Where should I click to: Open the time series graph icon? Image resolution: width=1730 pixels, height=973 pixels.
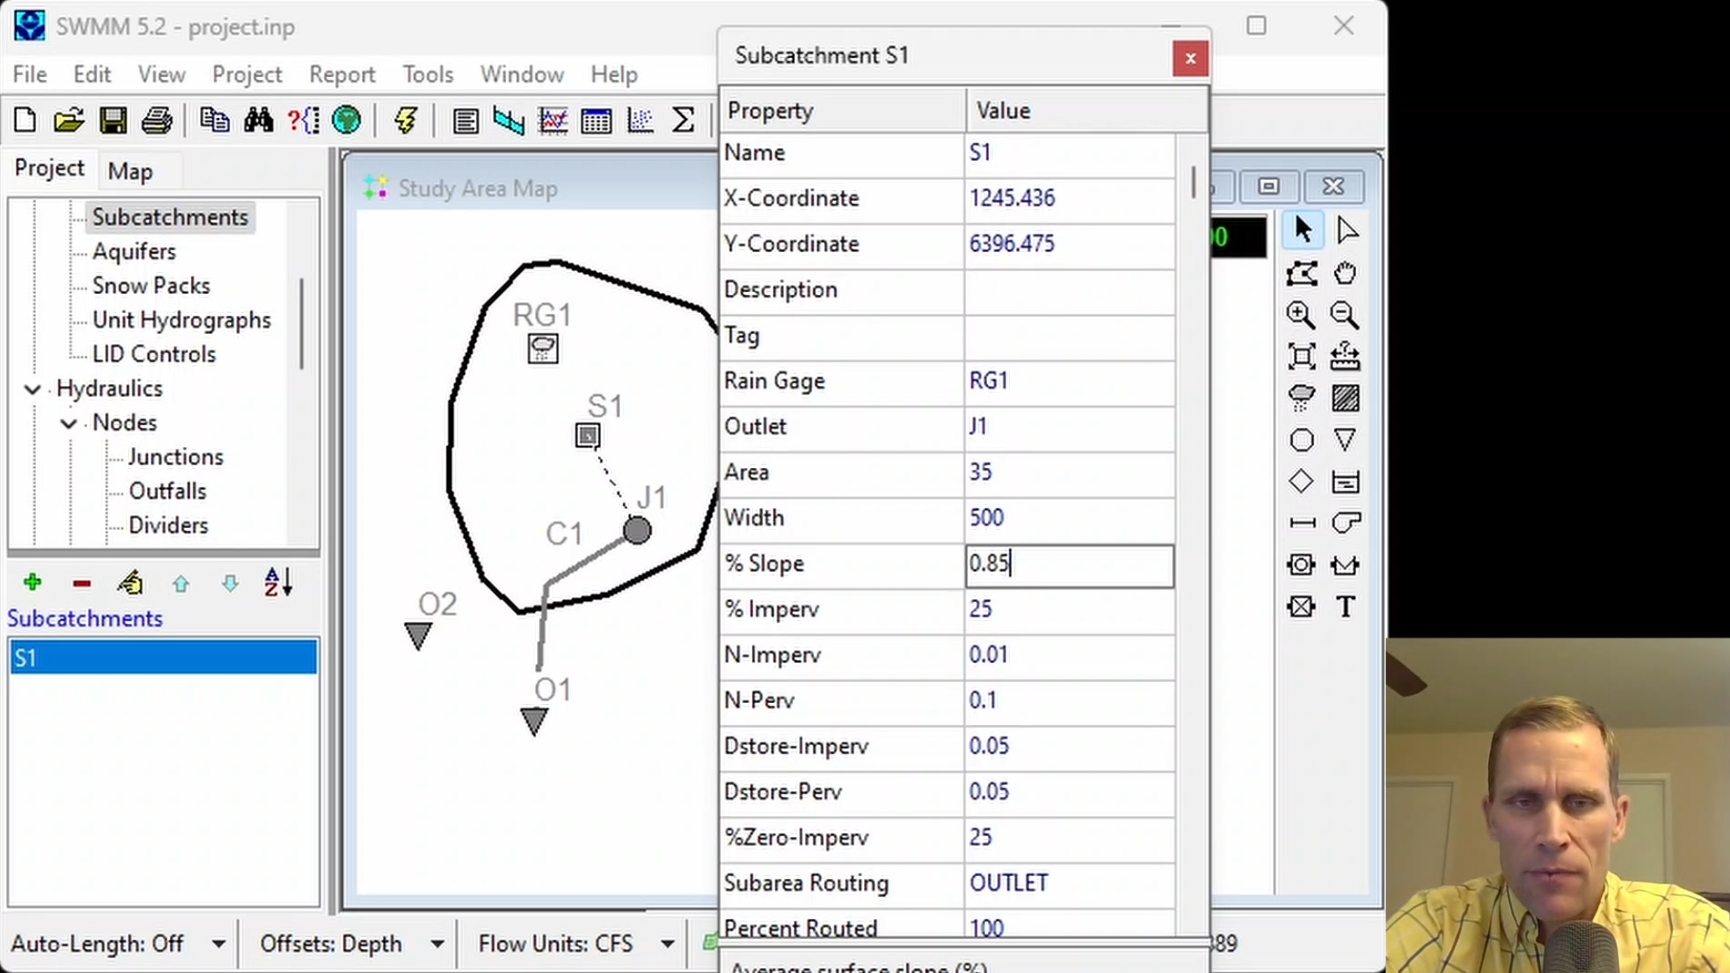pos(553,121)
